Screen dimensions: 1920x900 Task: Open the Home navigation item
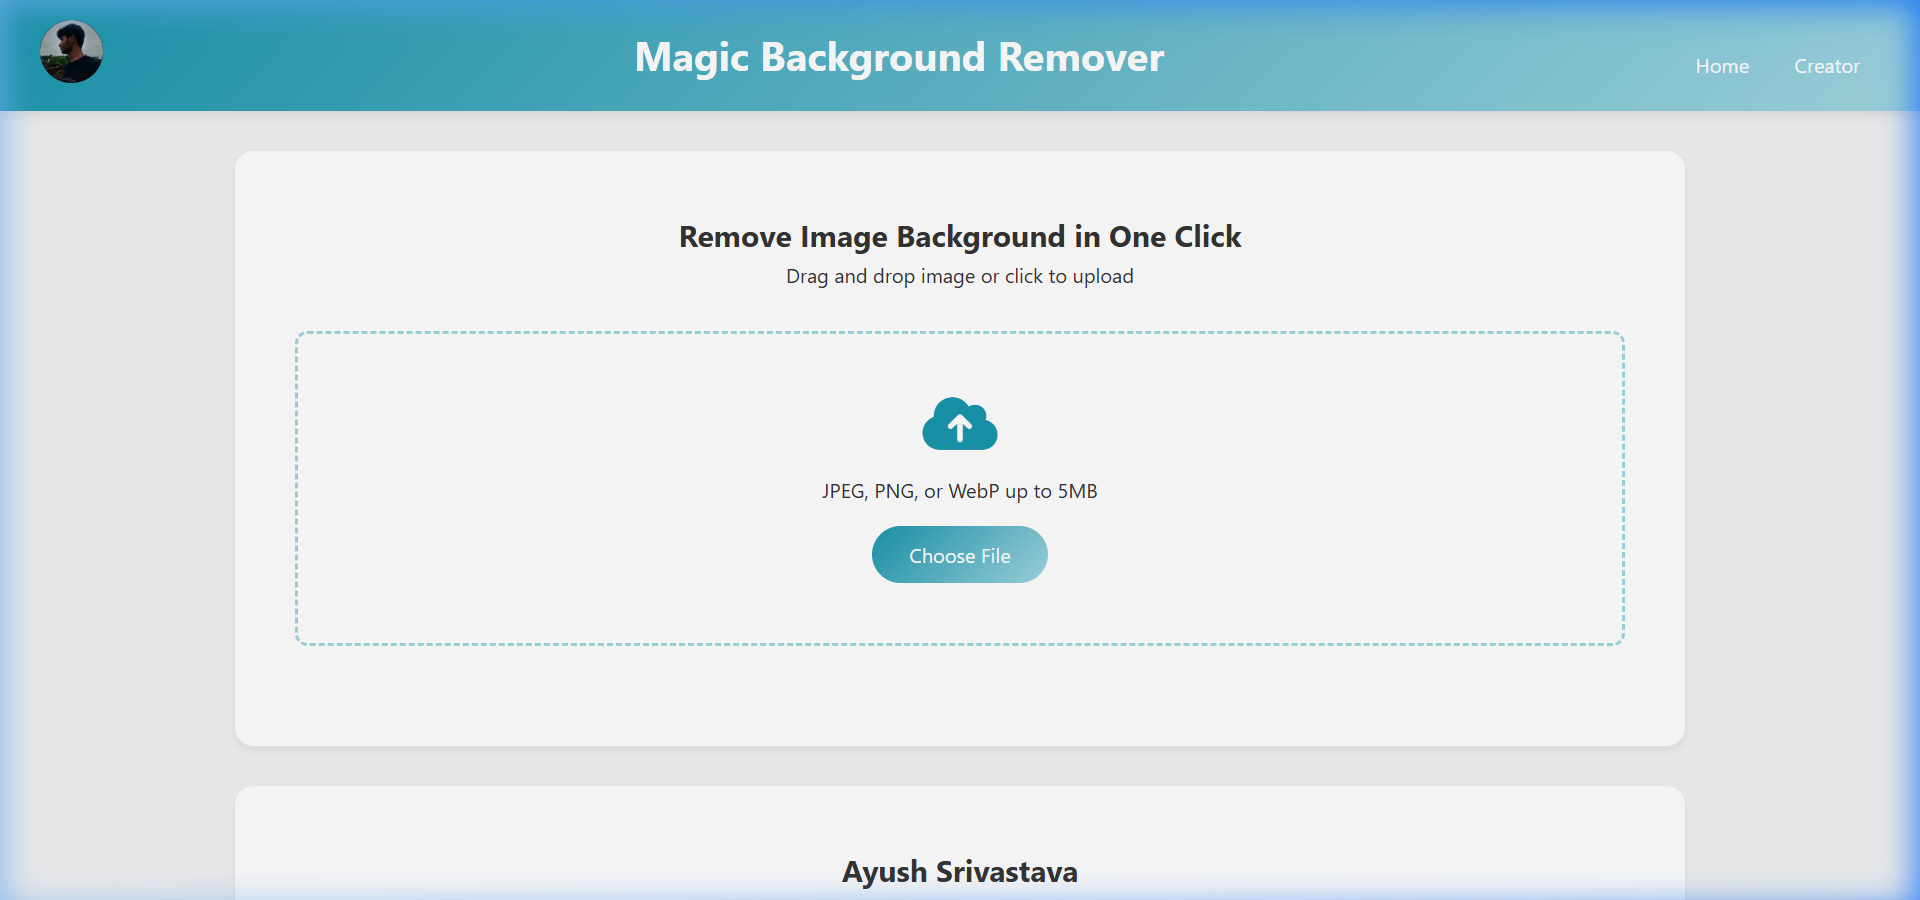1722,66
